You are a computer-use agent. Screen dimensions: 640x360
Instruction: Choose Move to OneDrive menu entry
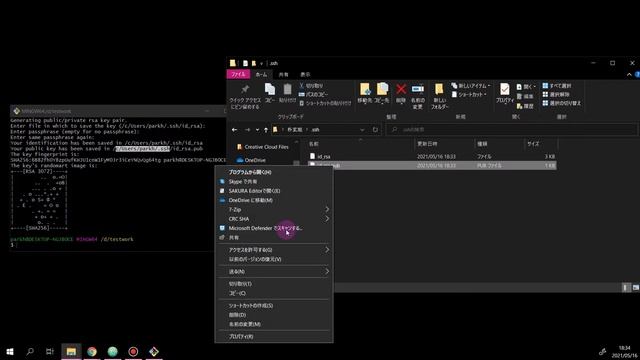tap(274, 200)
